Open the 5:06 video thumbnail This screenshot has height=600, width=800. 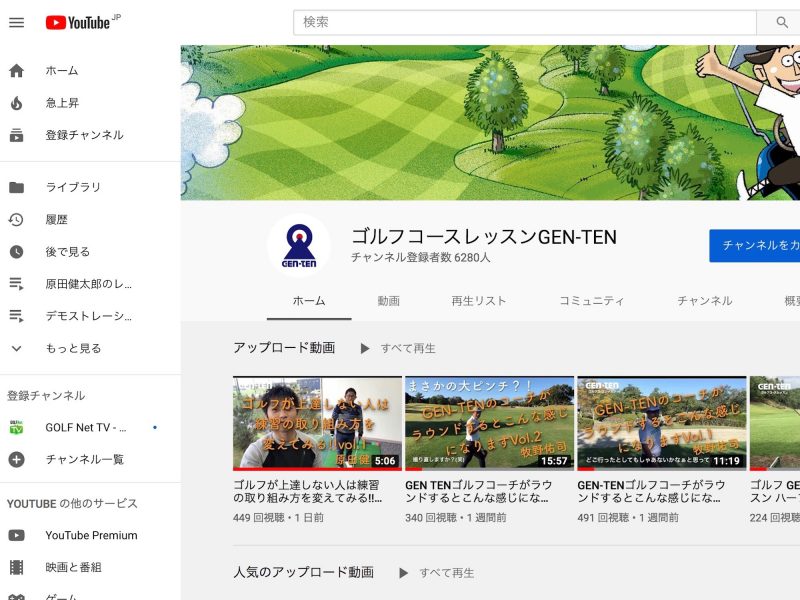[x=317, y=423]
